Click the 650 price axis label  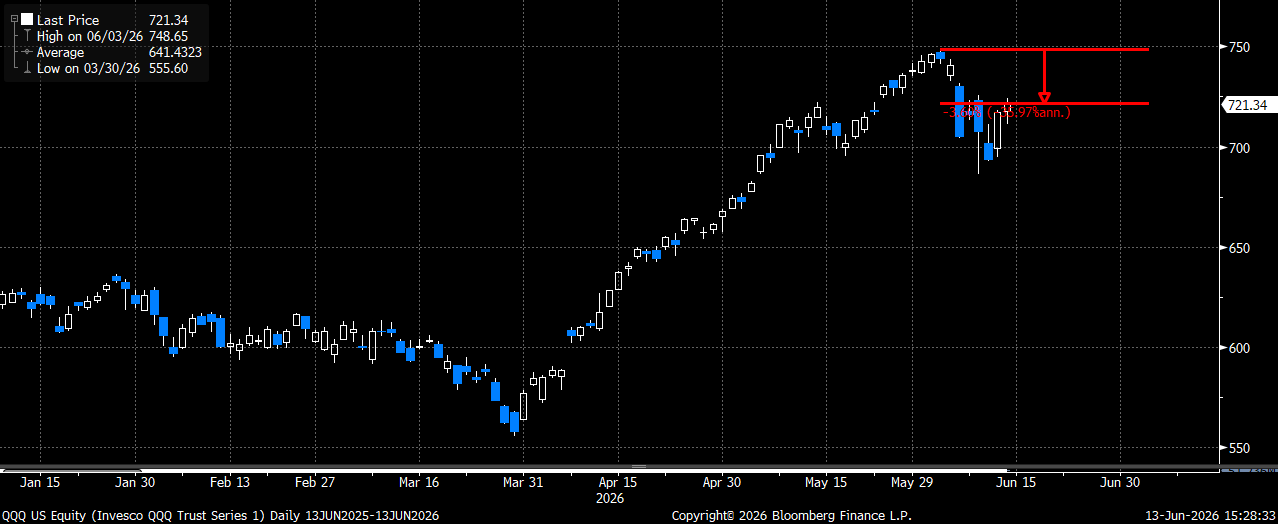click(1238, 247)
